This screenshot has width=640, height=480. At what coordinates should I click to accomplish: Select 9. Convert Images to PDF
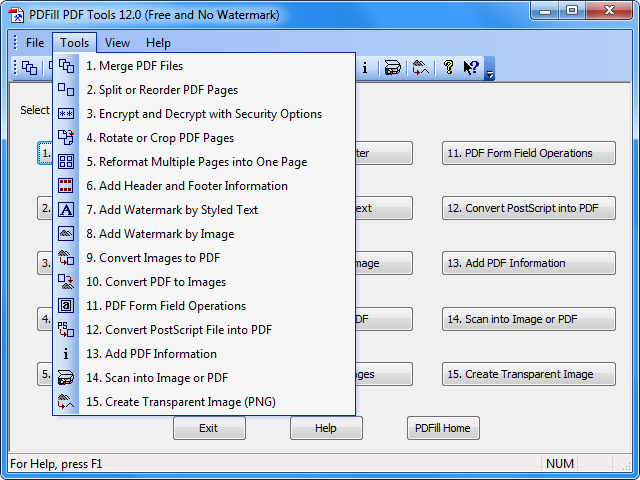[204, 258]
